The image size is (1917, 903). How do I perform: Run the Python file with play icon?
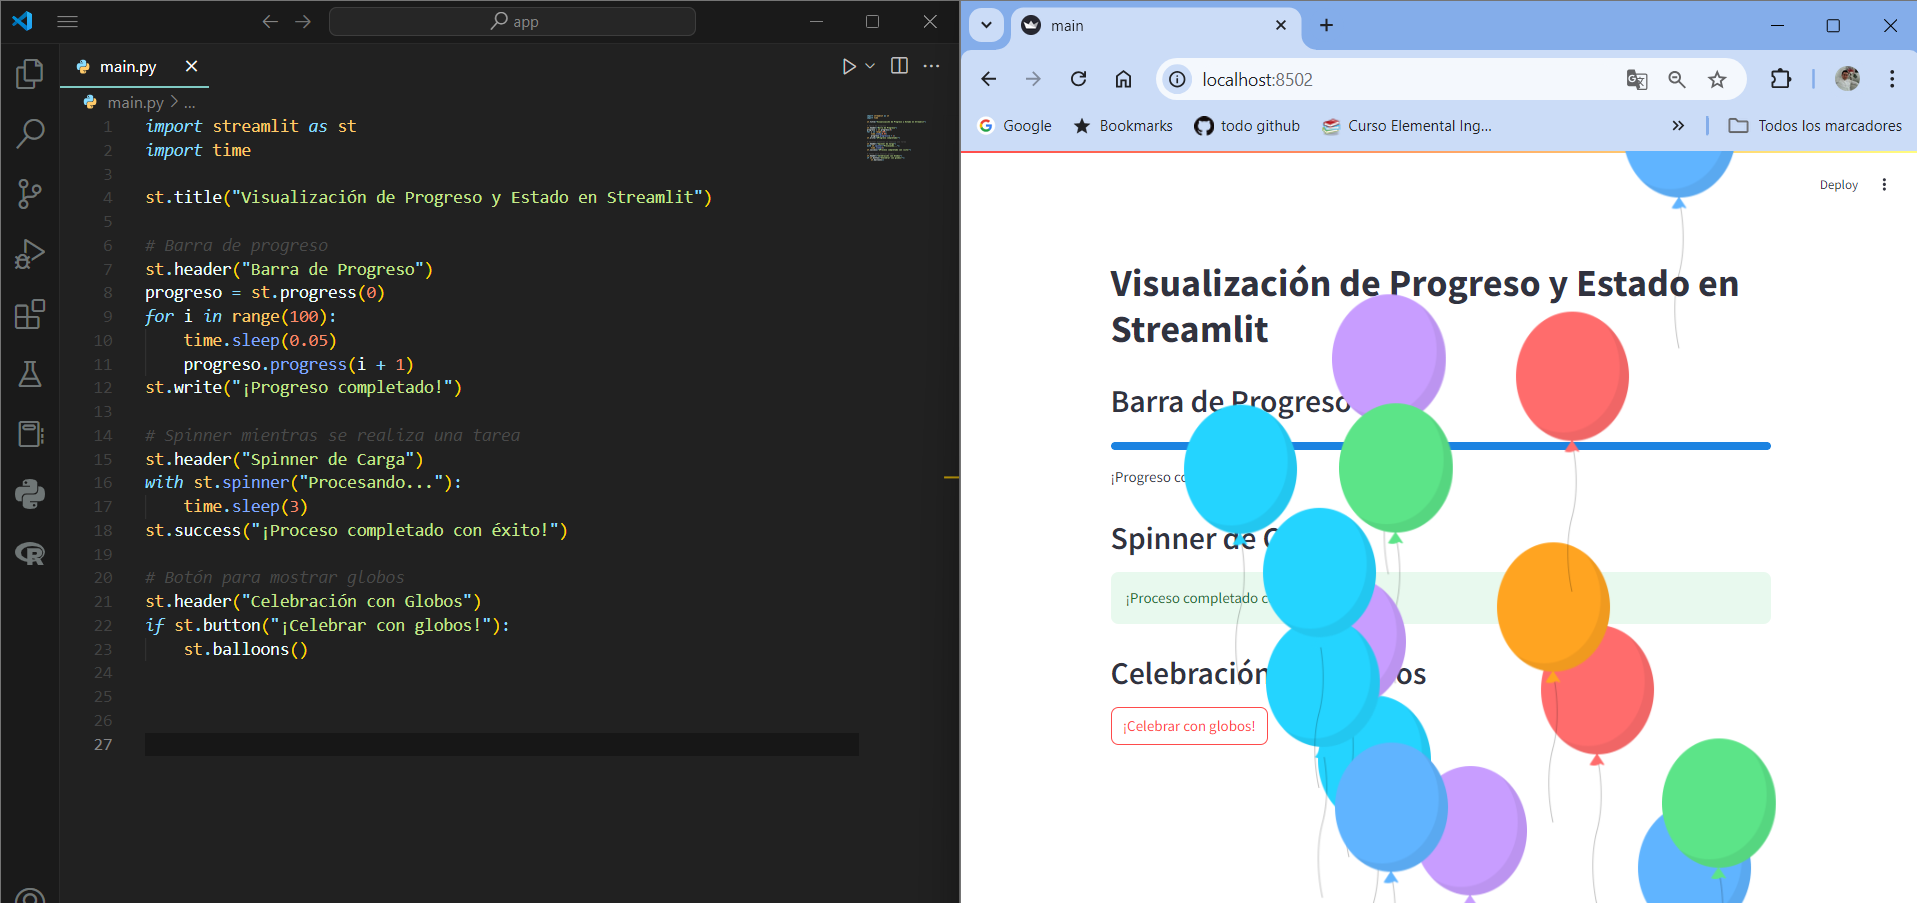pyautogui.click(x=848, y=66)
